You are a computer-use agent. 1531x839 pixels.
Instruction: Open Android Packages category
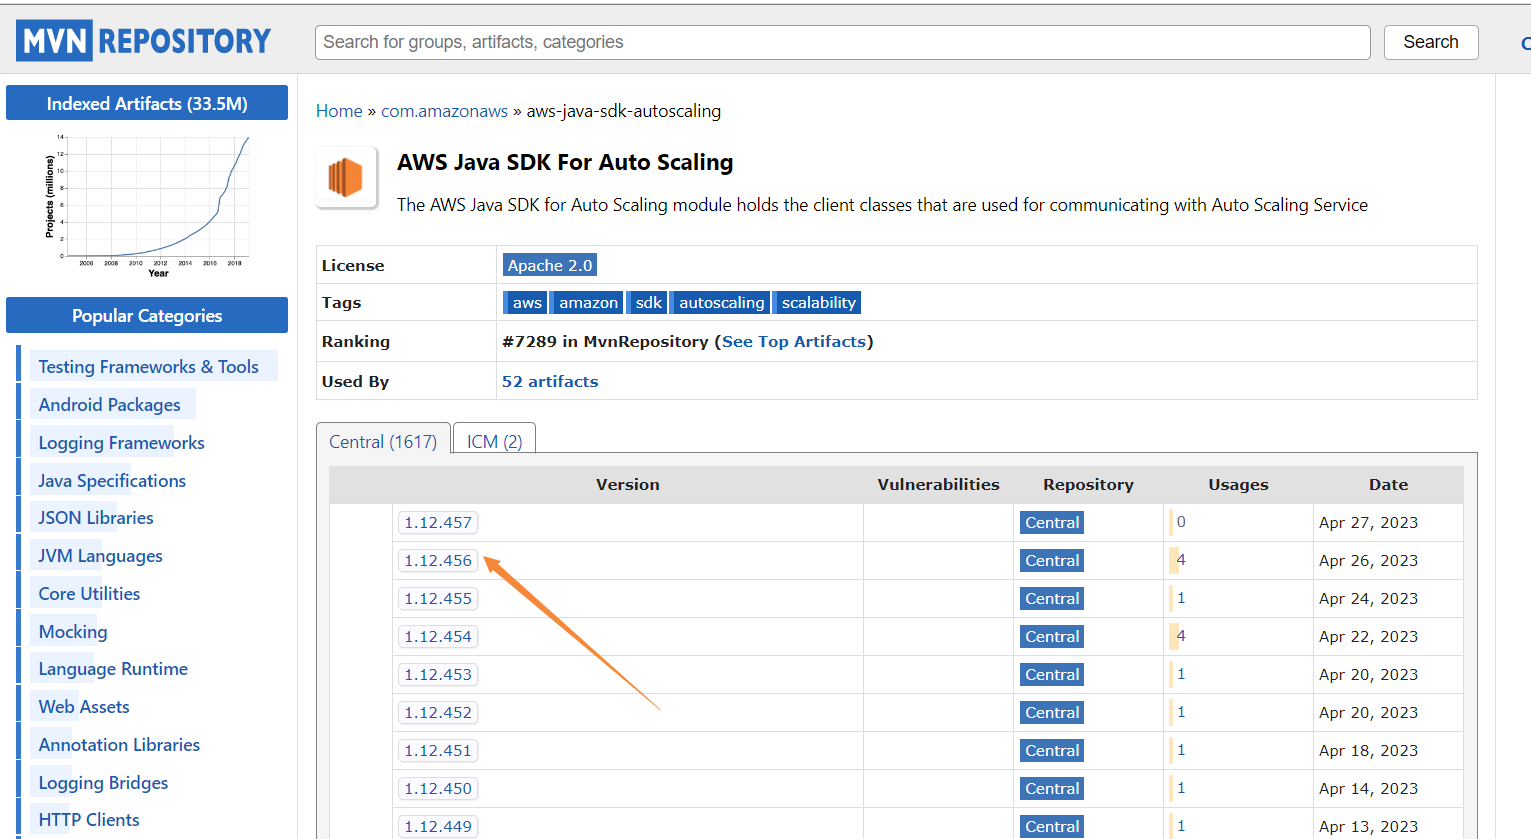[x=109, y=405]
